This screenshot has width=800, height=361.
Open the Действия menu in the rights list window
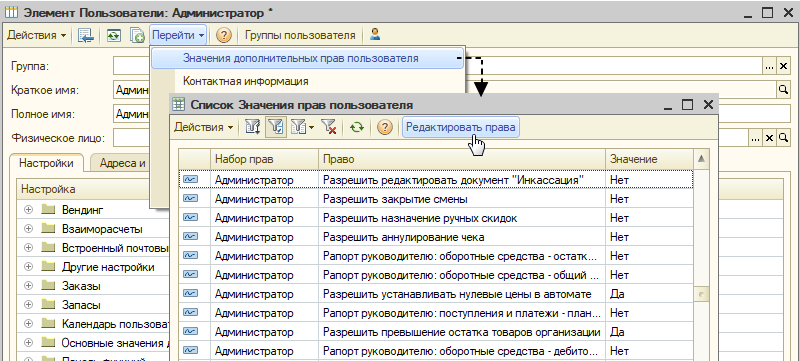[204, 127]
